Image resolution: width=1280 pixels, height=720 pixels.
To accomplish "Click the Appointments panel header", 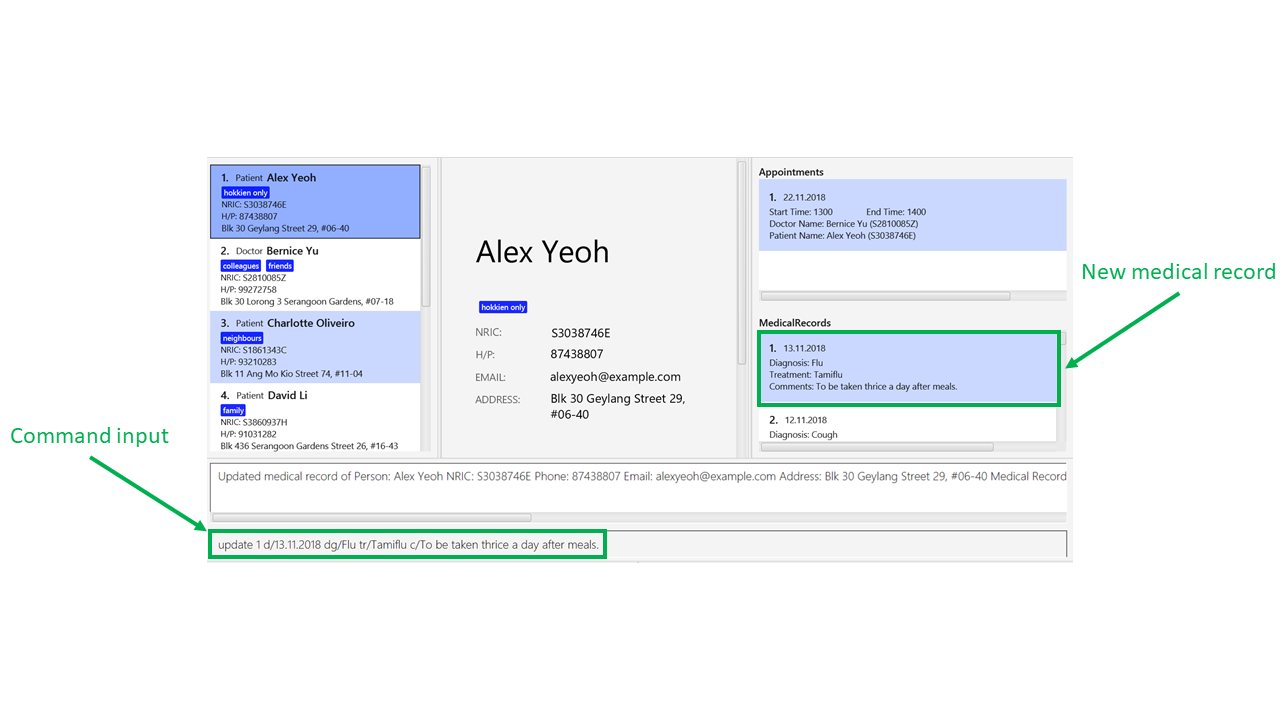I will 791,172.
